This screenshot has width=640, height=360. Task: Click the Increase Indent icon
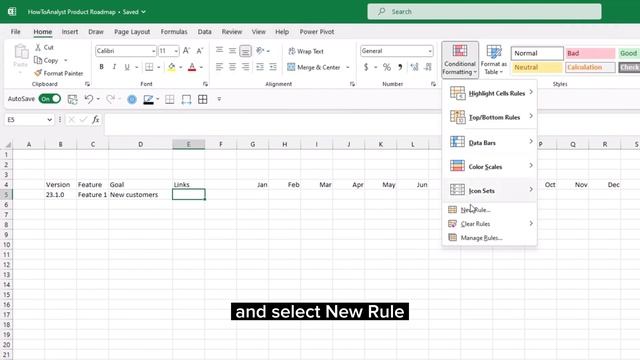(x=273, y=67)
